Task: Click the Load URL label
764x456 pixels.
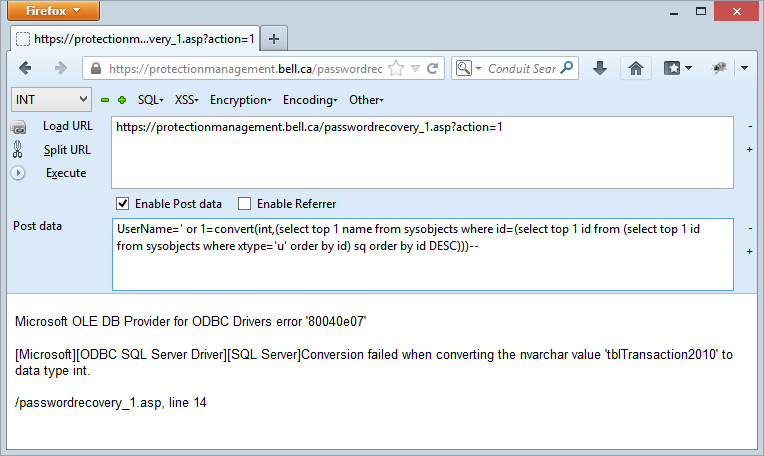Action: coord(68,126)
